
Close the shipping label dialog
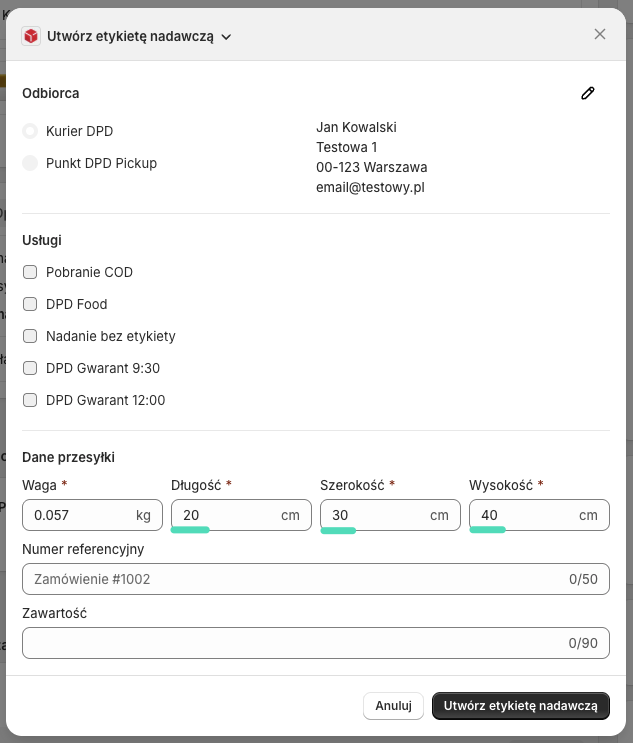(600, 34)
